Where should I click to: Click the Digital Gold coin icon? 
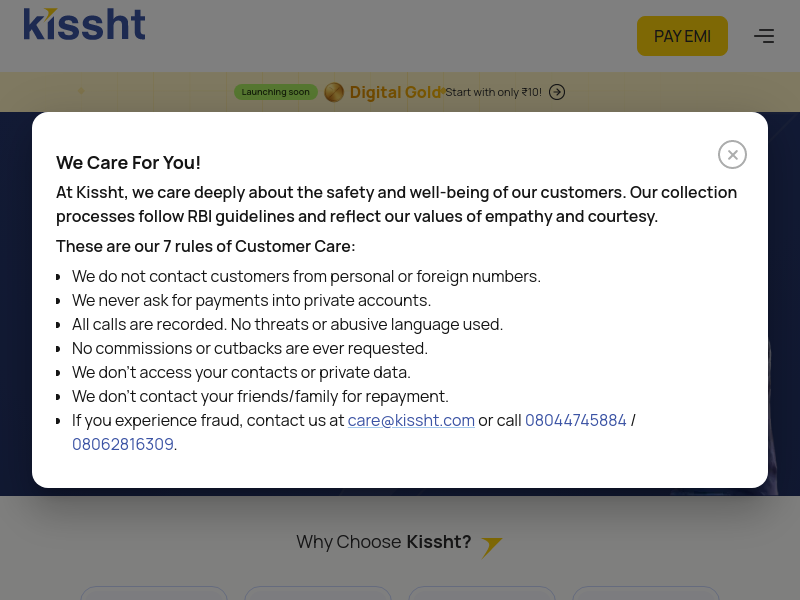coord(334,92)
